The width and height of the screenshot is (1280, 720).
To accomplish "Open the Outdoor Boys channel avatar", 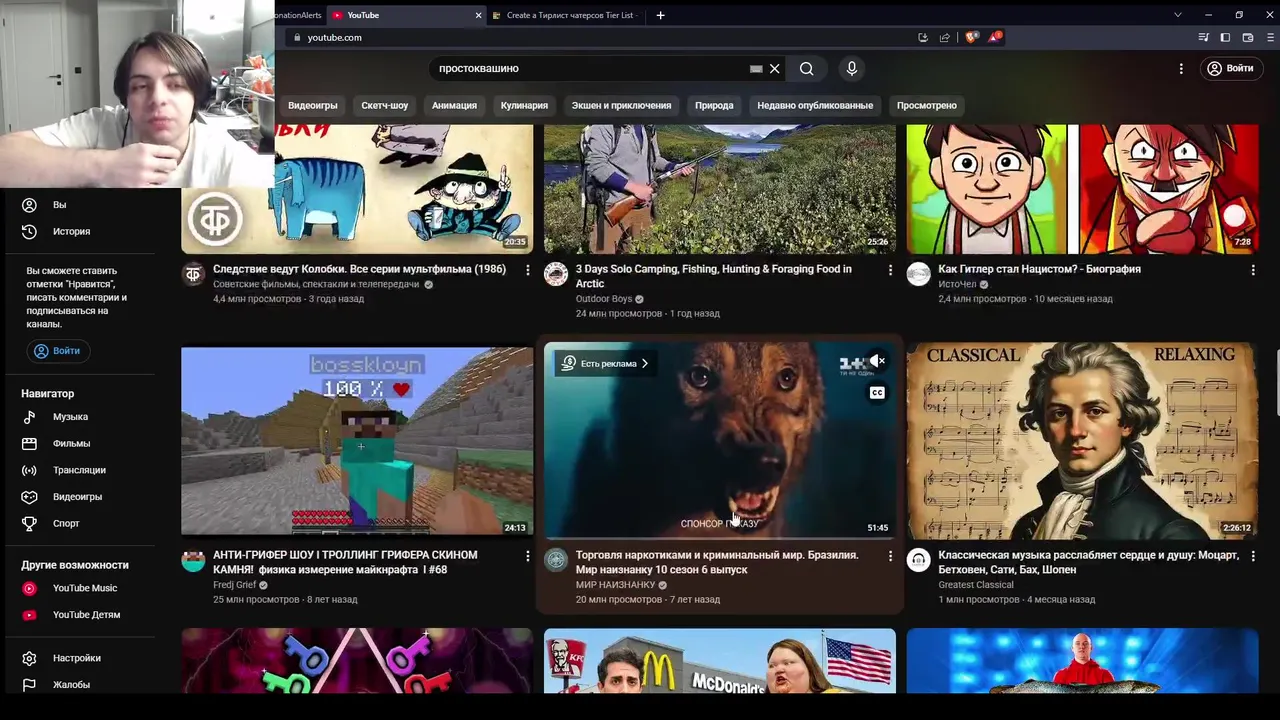I will [556, 274].
